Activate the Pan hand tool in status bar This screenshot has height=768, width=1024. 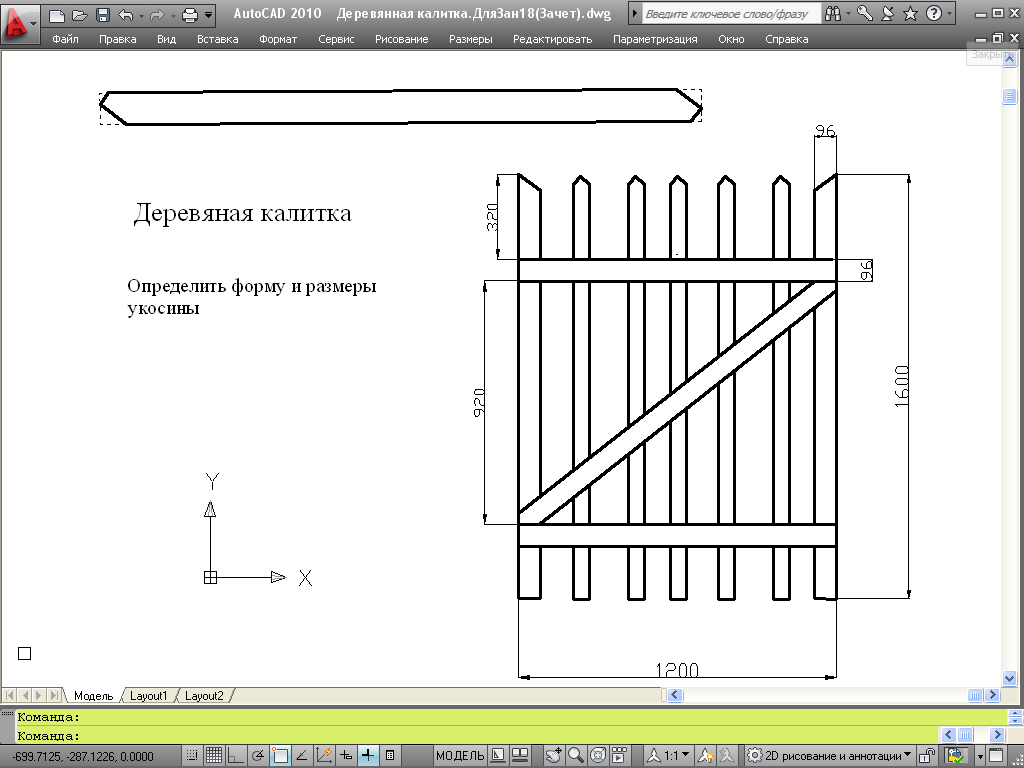pos(554,756)
